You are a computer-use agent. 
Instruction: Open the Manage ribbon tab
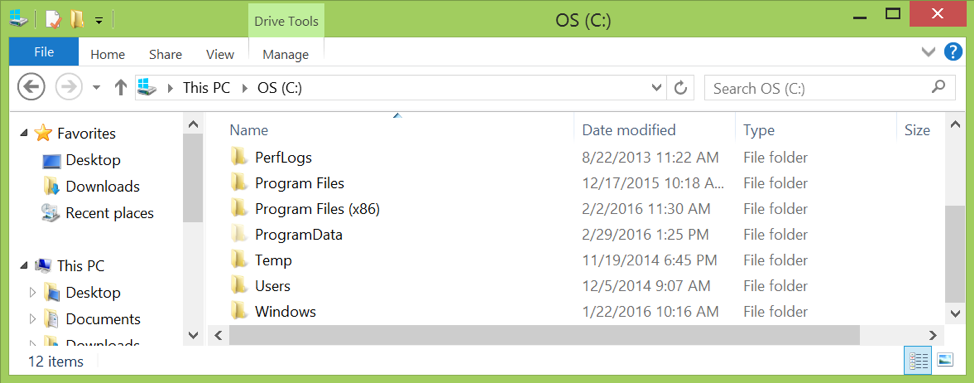coord(286,55)
